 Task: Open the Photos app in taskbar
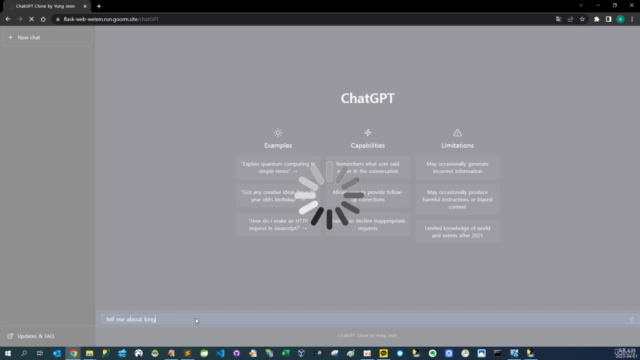[x=481, y=353]
